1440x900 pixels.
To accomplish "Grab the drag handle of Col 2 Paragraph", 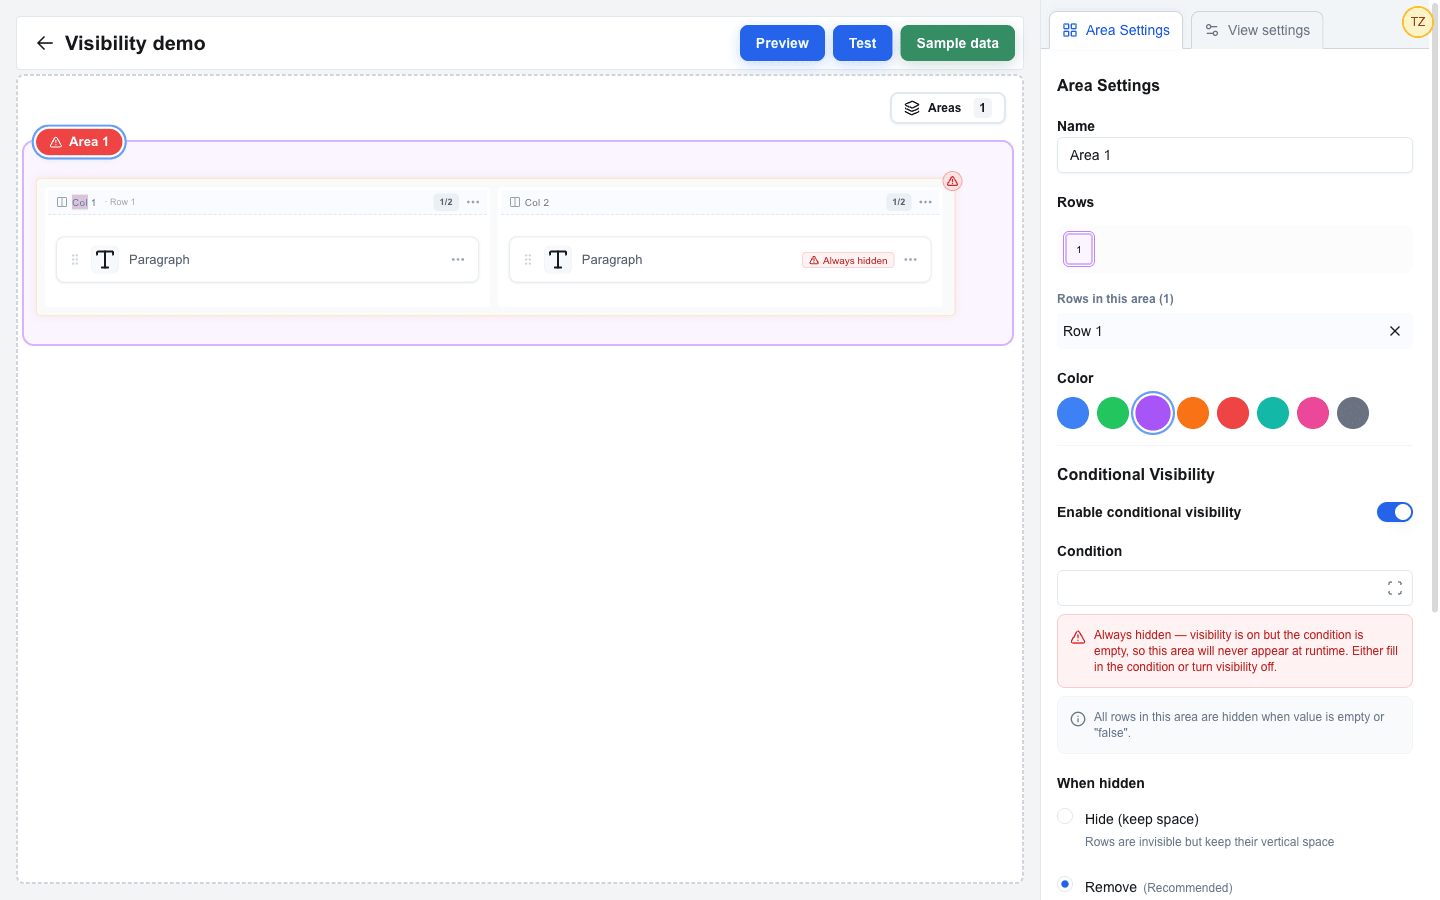I will pos(528,260).
